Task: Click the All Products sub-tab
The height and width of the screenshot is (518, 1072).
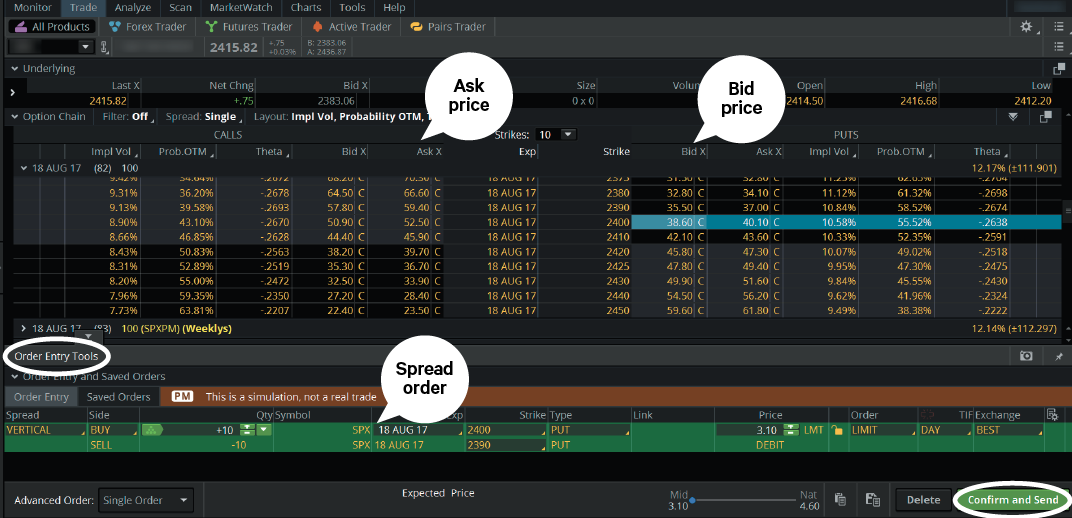Action: (x=53, y=27)
